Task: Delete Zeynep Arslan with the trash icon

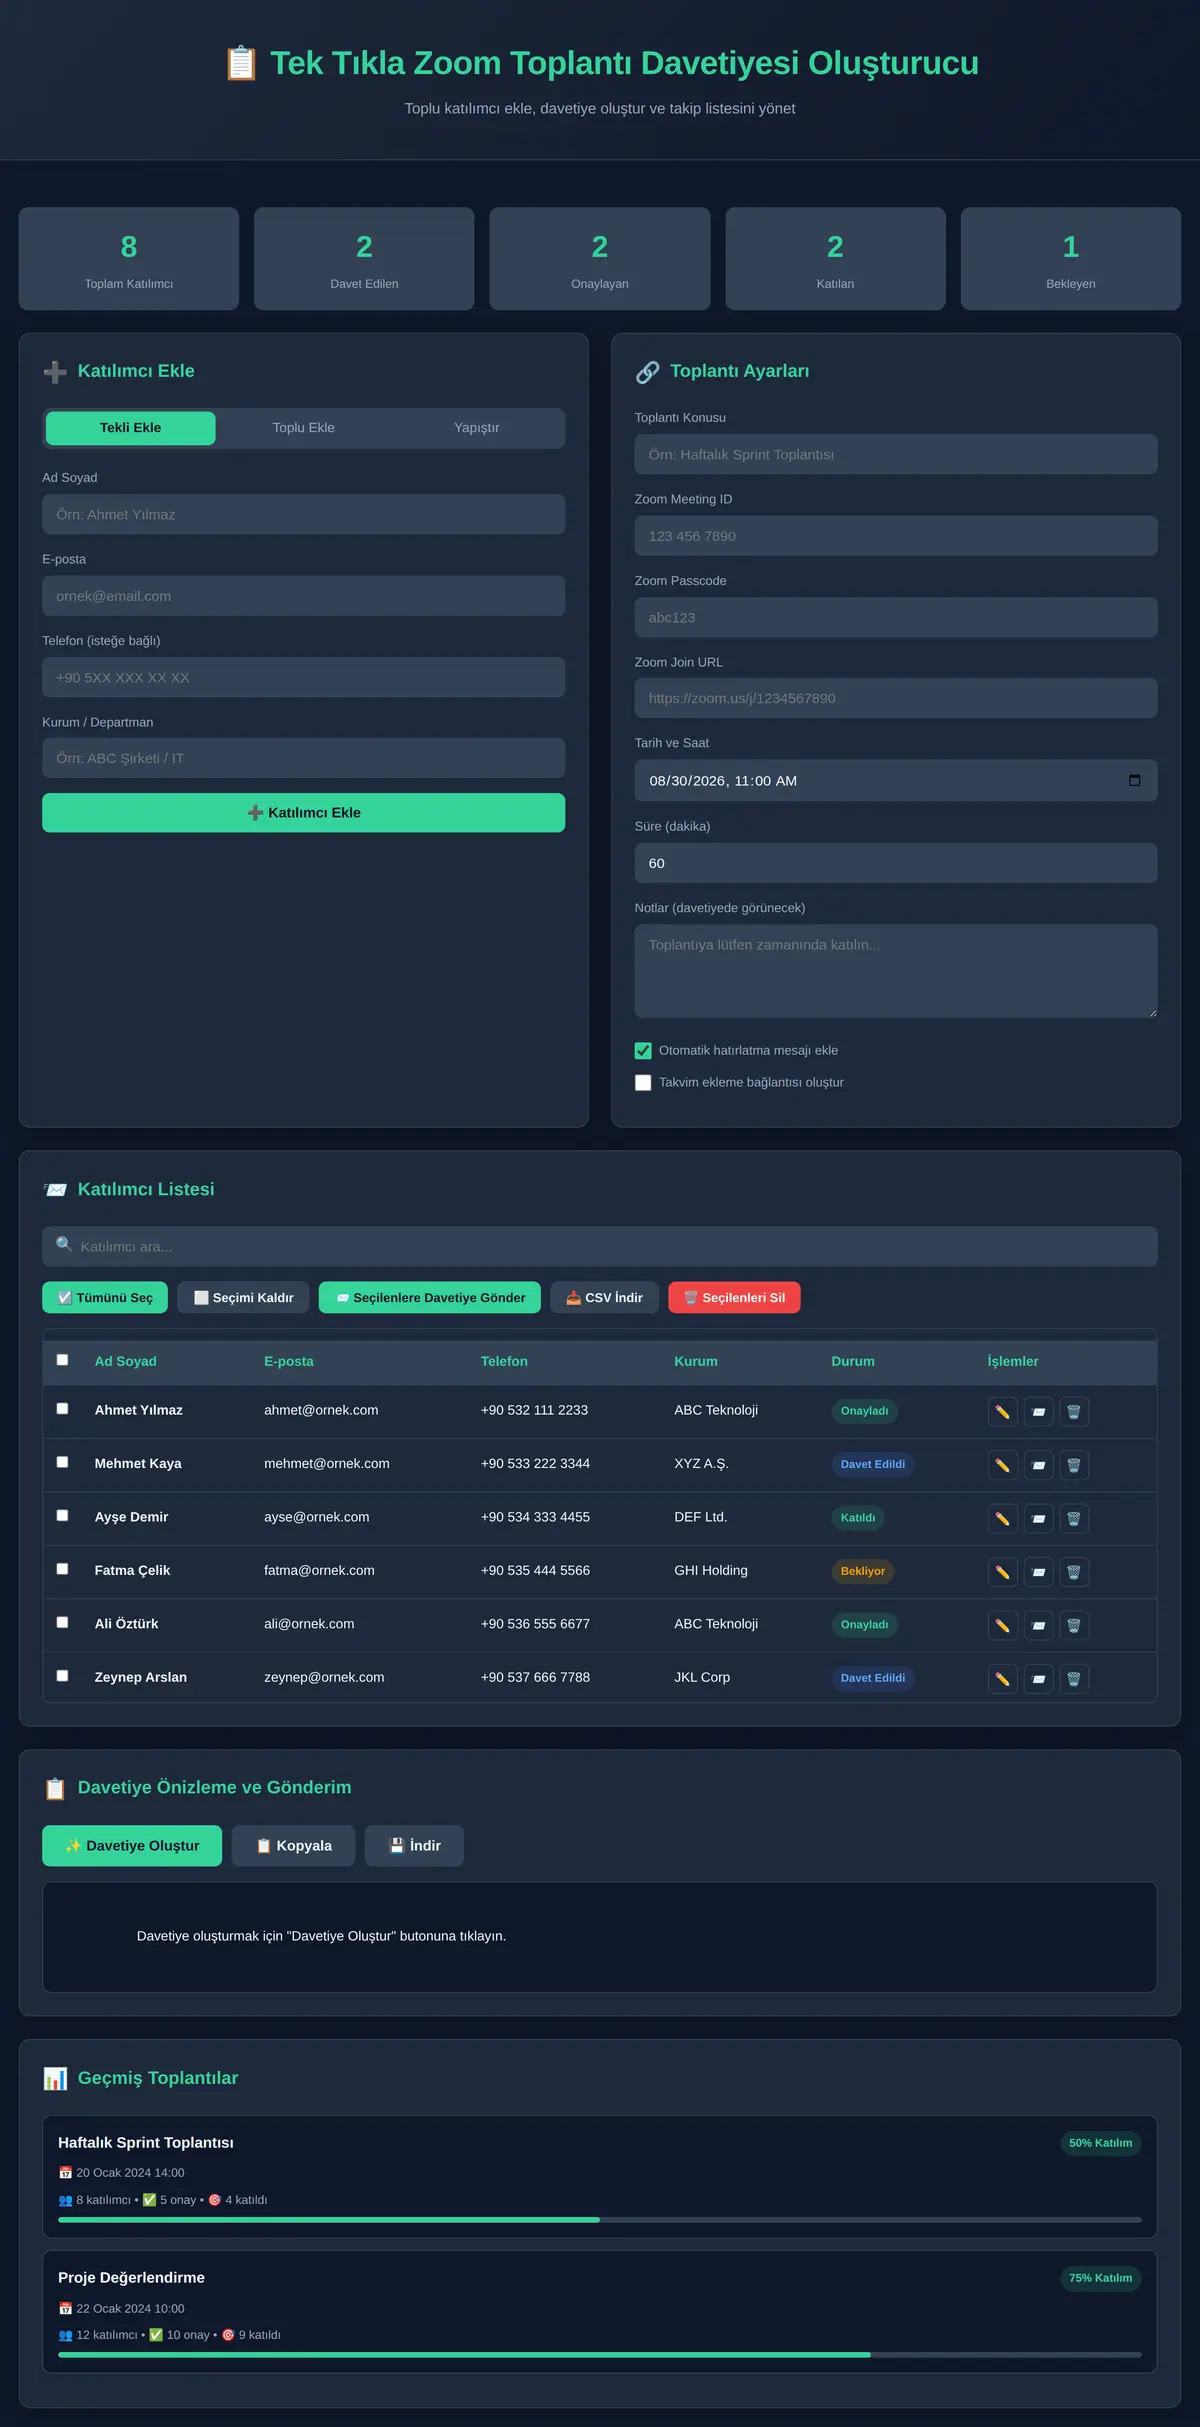Action: point(1074,1679)
